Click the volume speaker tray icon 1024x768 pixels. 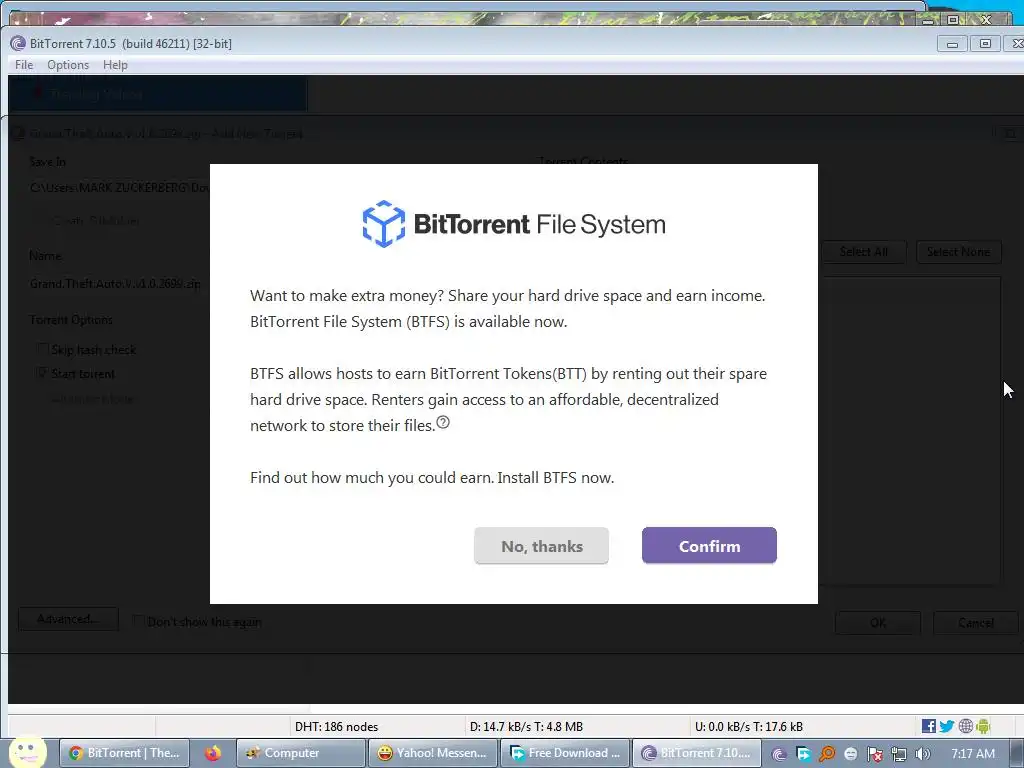pyautogui.click(x=922, y=754)
